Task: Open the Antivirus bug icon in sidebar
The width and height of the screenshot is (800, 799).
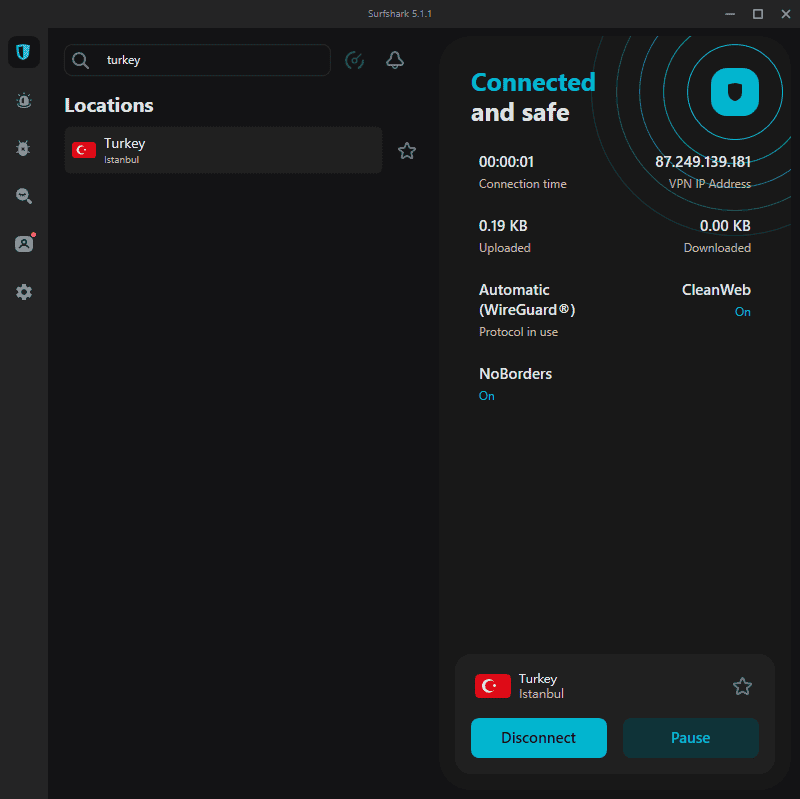Action: click(23, 148)
